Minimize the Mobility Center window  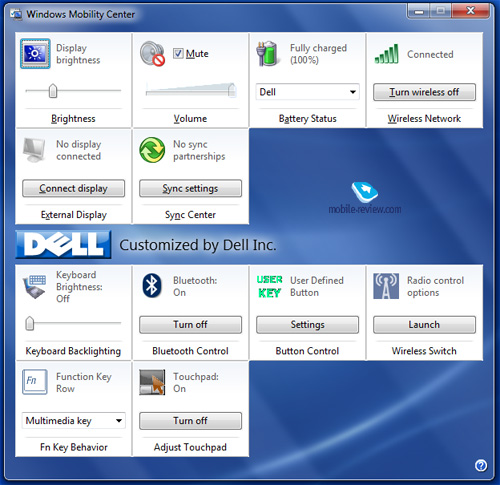coord(419,11)
